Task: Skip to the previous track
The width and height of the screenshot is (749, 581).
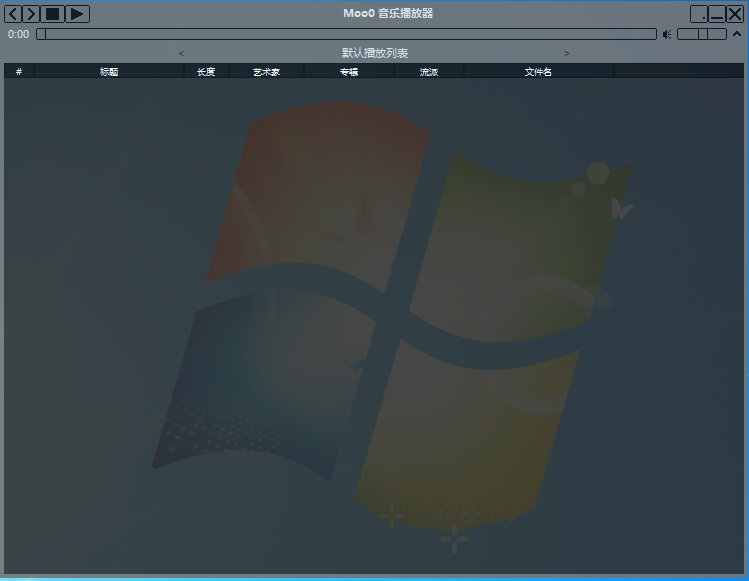Action: [x=13, y=14]
